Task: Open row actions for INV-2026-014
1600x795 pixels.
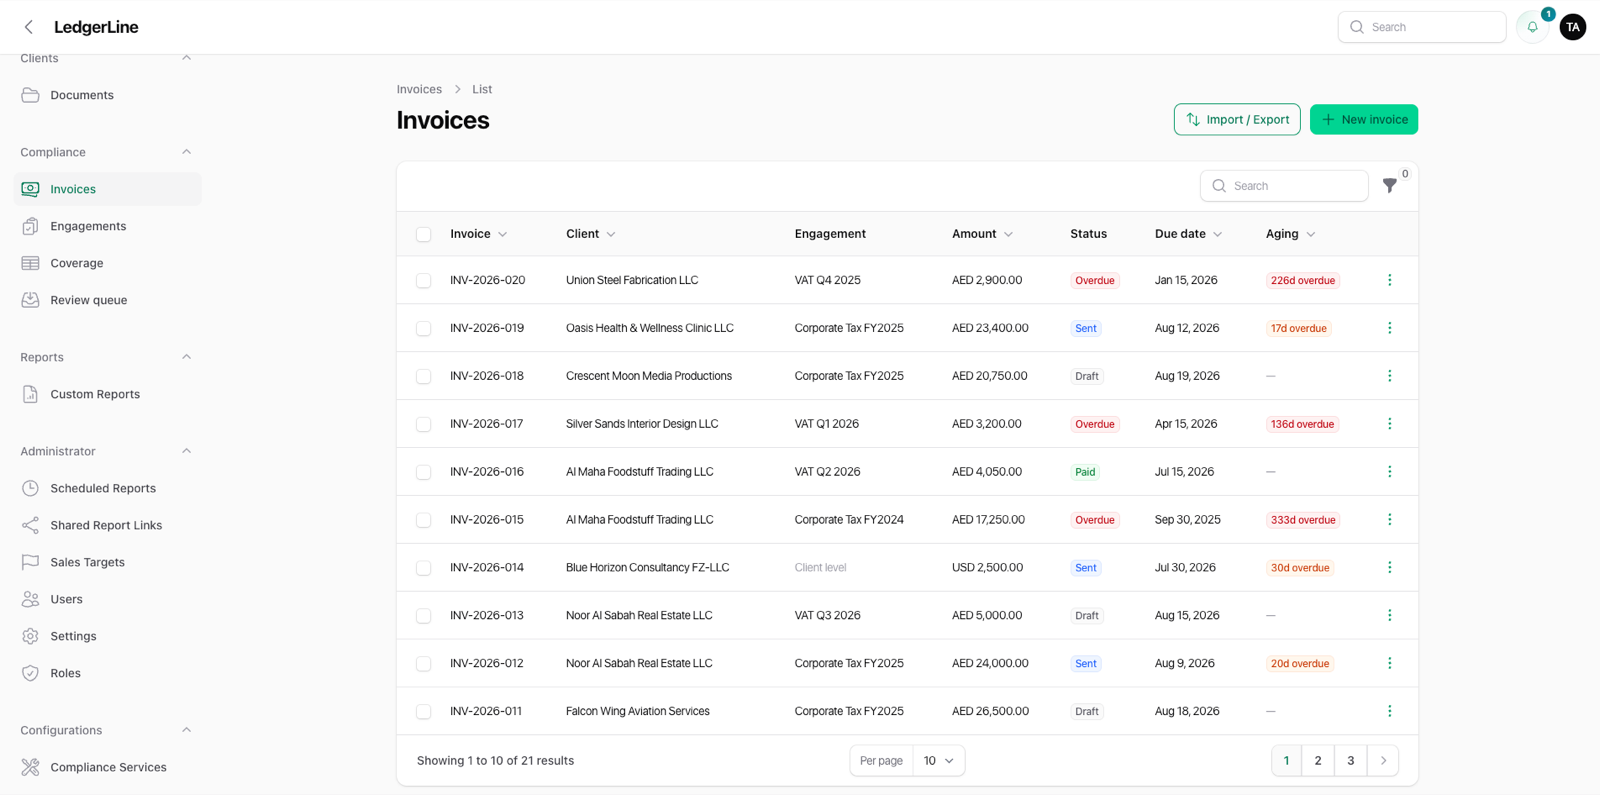Action: click(x=1390, y=568)
